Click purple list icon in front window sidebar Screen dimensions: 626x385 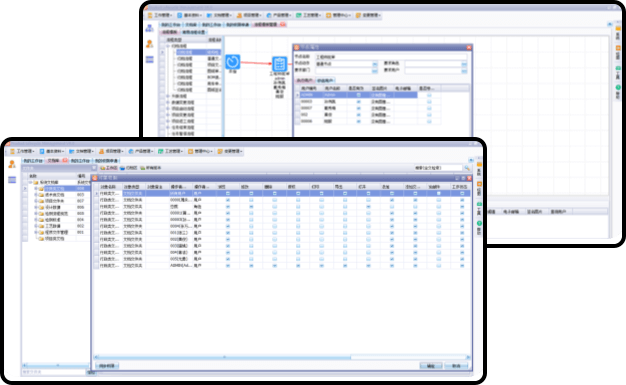coord(12,180)
